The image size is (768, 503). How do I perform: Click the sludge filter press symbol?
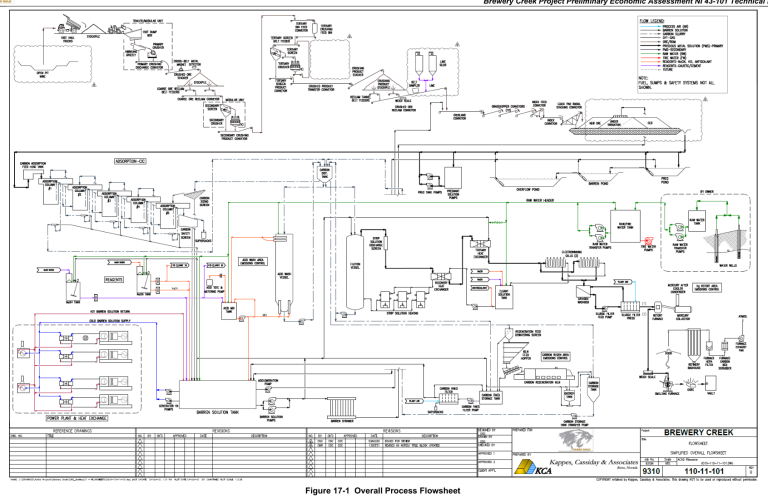[630, 308]
